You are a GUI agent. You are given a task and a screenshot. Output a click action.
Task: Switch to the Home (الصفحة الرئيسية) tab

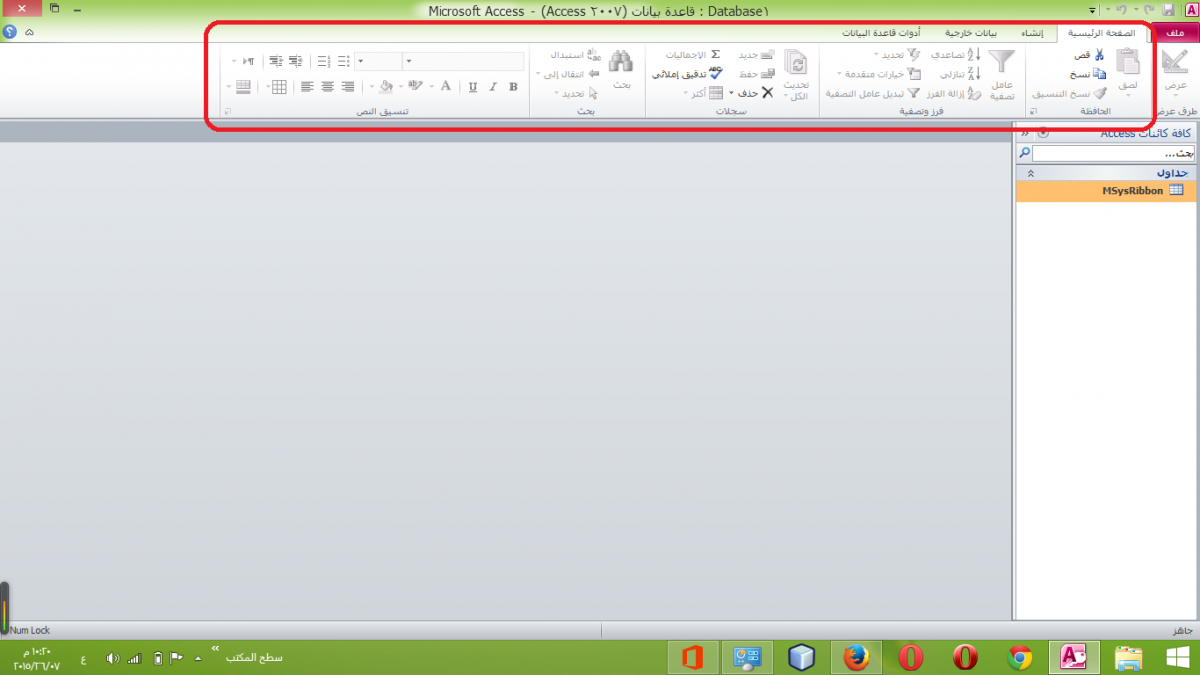[1101, 33]
